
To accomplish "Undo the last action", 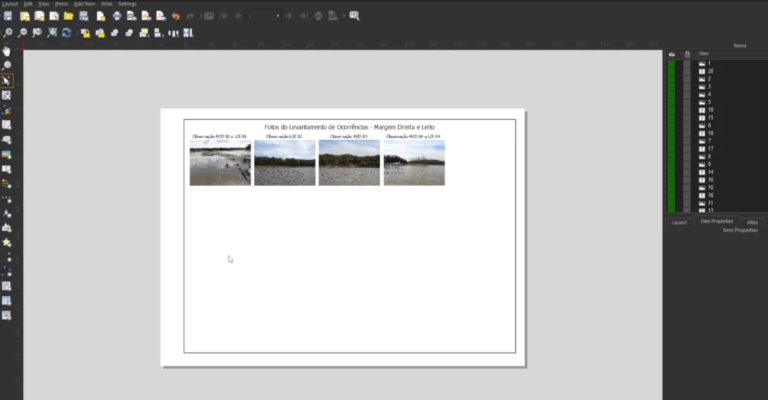I will coord(175,16).
